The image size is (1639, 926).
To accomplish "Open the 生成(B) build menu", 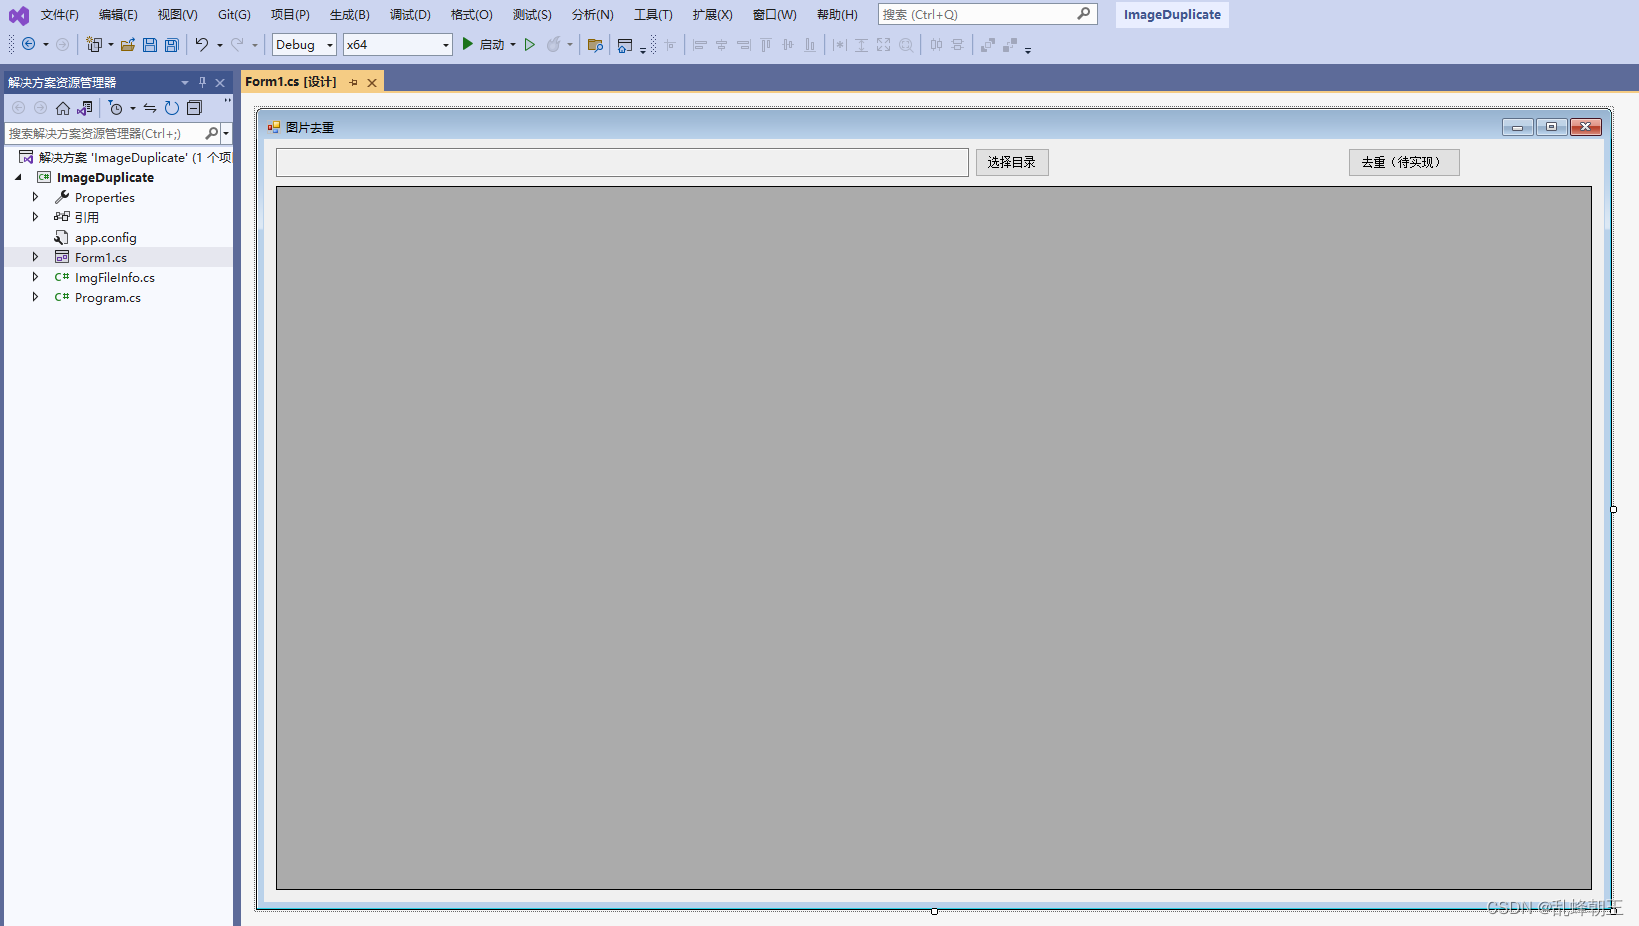I will click(x=350, y=15).
